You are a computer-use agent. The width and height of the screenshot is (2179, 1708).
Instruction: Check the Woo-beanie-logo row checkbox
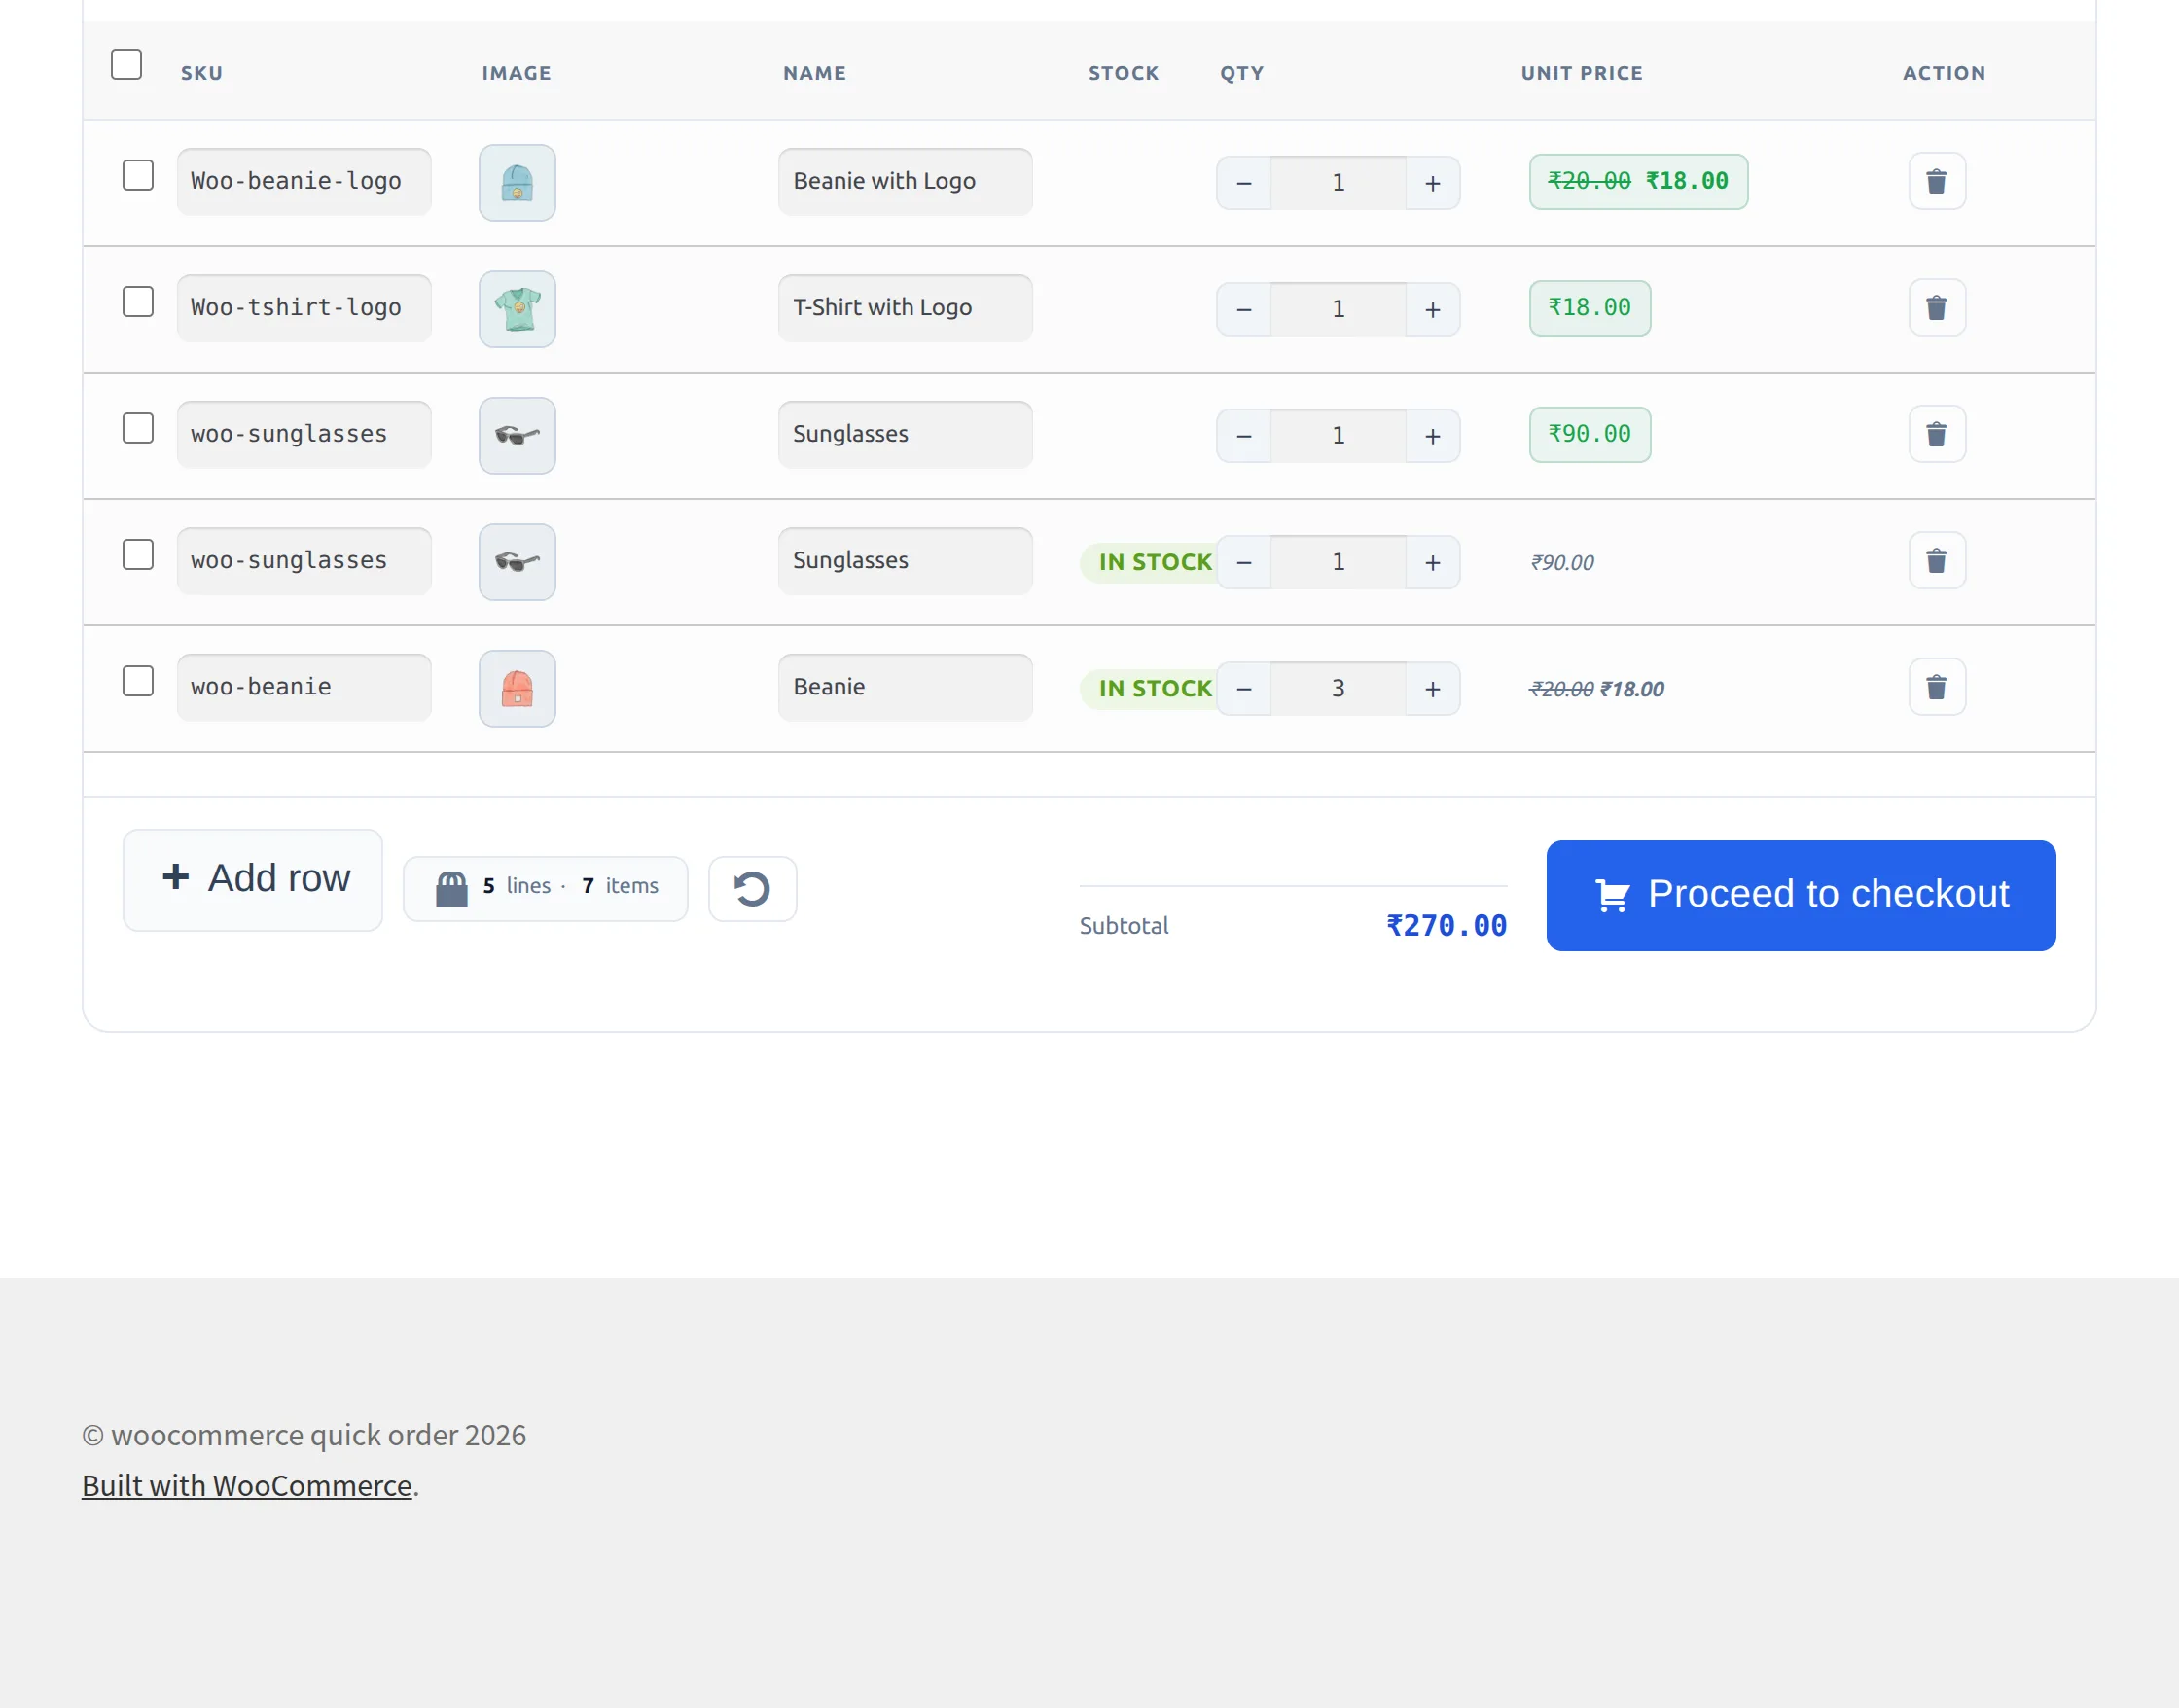pyautogui.click(x=138, y=175)
